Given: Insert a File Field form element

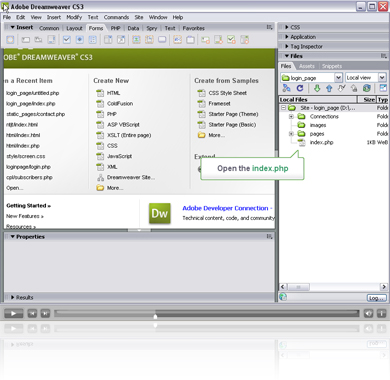Looking at the screenshot, I should [x=149, y=40].
